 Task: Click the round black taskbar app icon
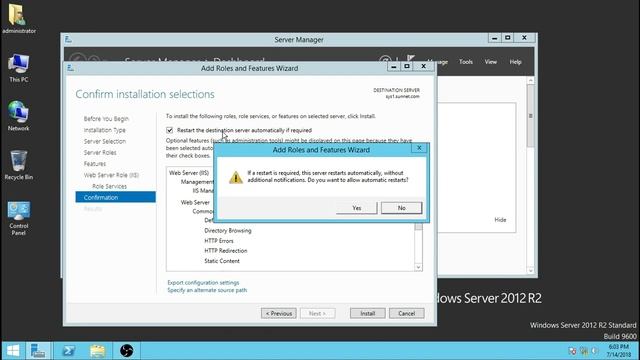[127, 351]
